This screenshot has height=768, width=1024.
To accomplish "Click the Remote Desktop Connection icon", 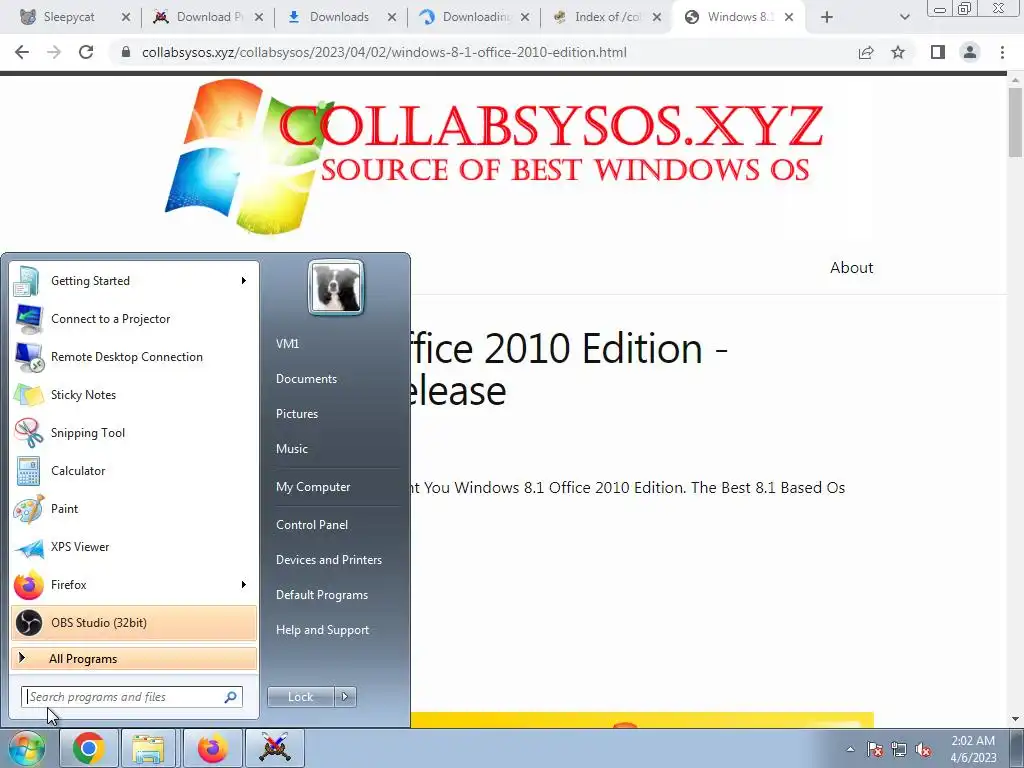I will click(28, 357).
